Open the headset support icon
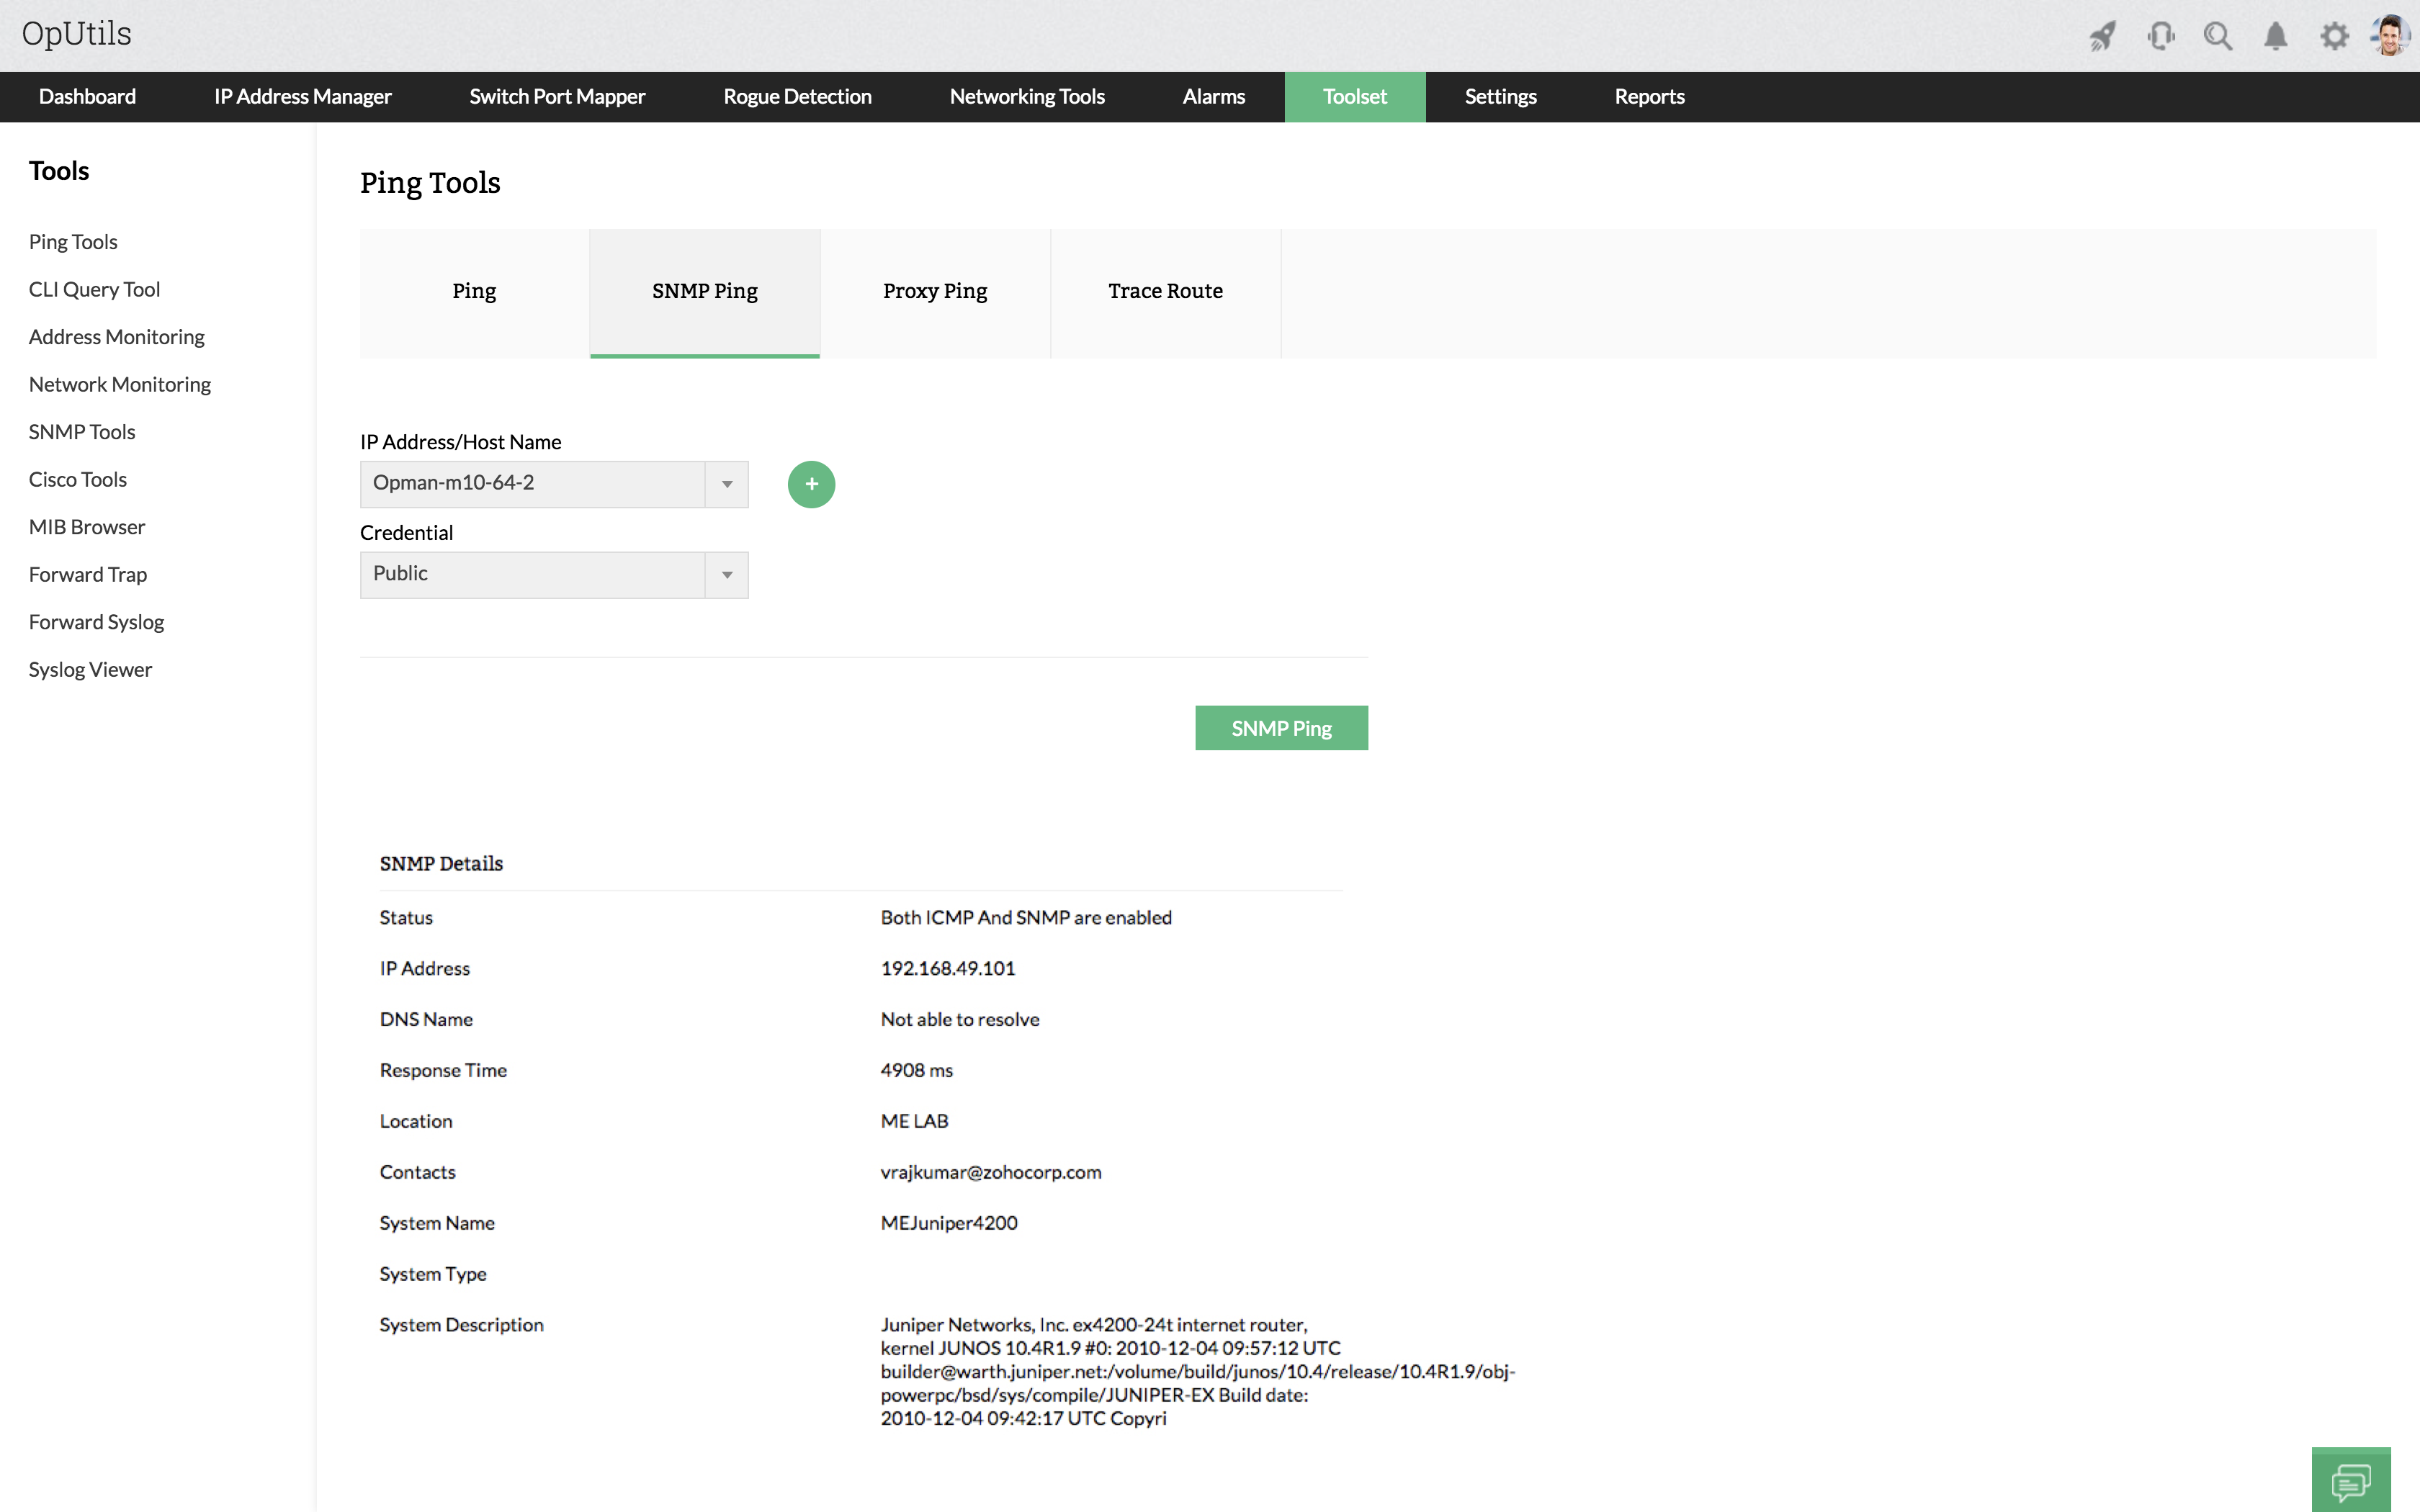This screenshot has width=2420, height=1512. [2160, 37]
